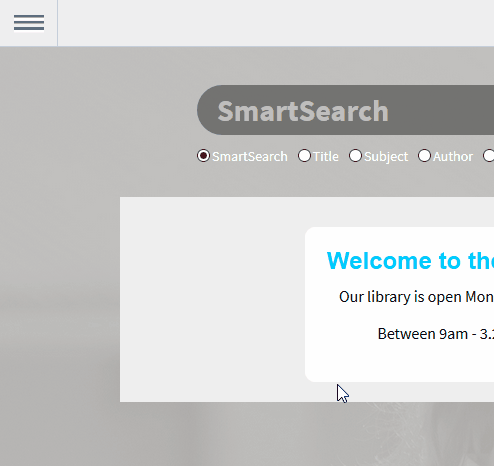Select the Subject radio button
494x466 pixels.
click(355, 156)
